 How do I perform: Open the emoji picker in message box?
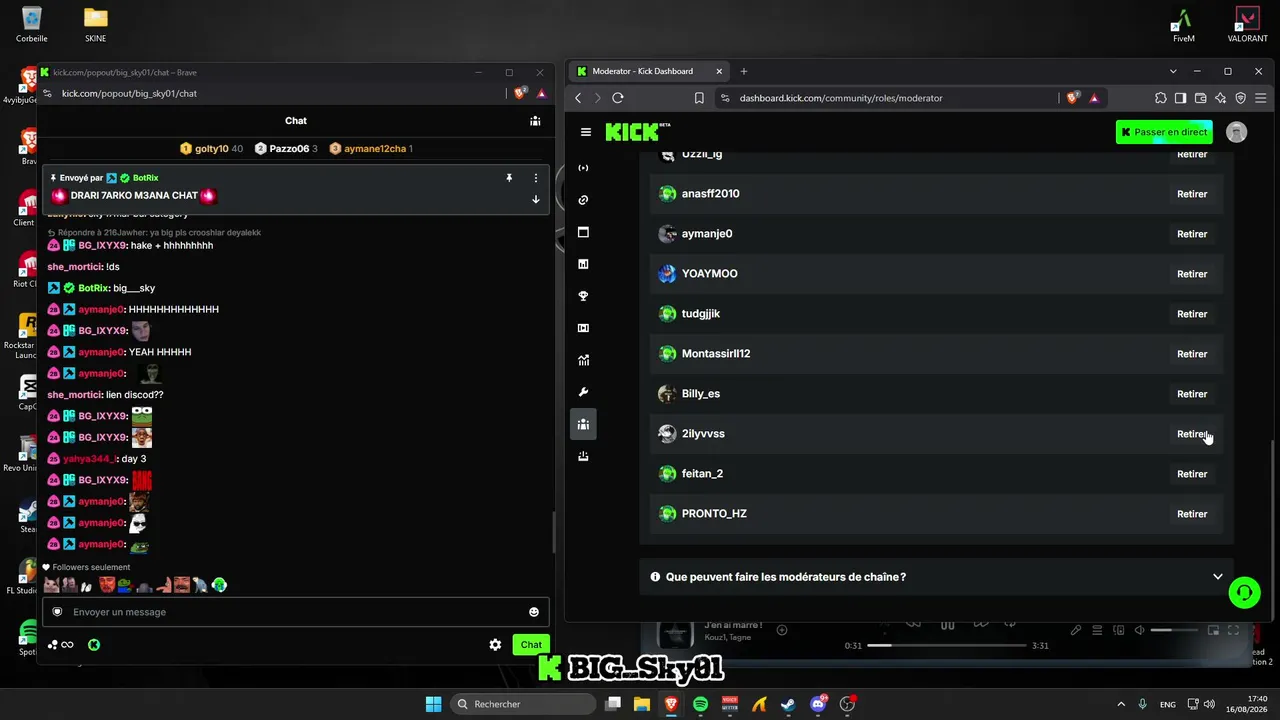534,612
